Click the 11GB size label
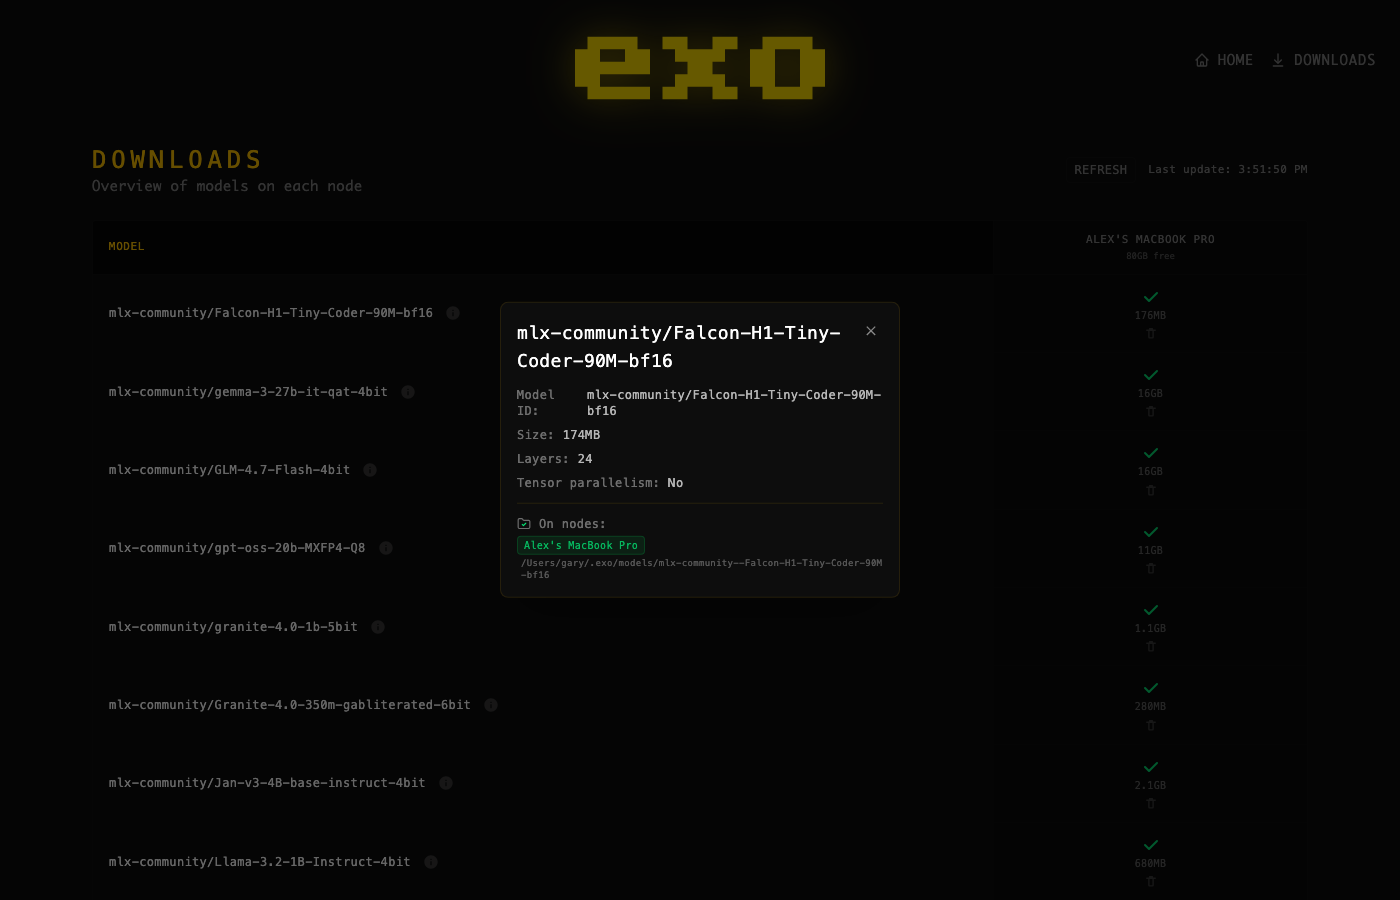Viewport: 1400px width, 900px height. pyautogui.click(x=1150, y=550)
